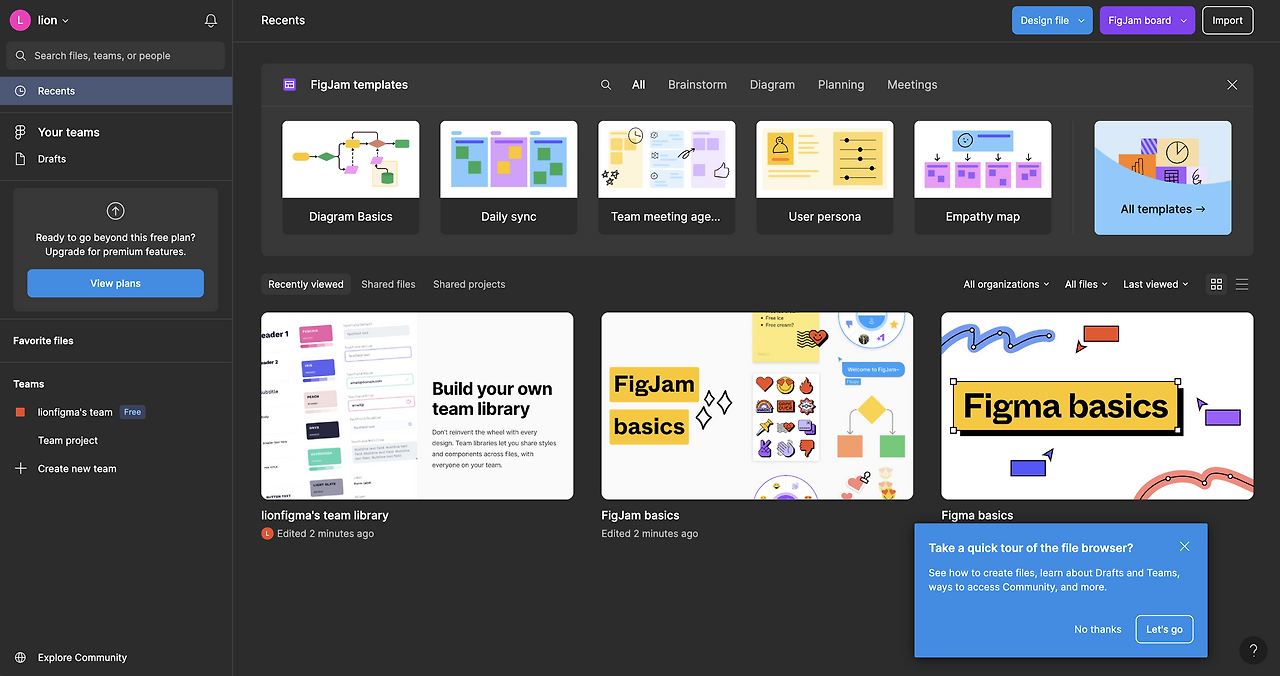This screenshot has height=676, width=1280.
Task: Click Create new team
Action: point(77,468)
